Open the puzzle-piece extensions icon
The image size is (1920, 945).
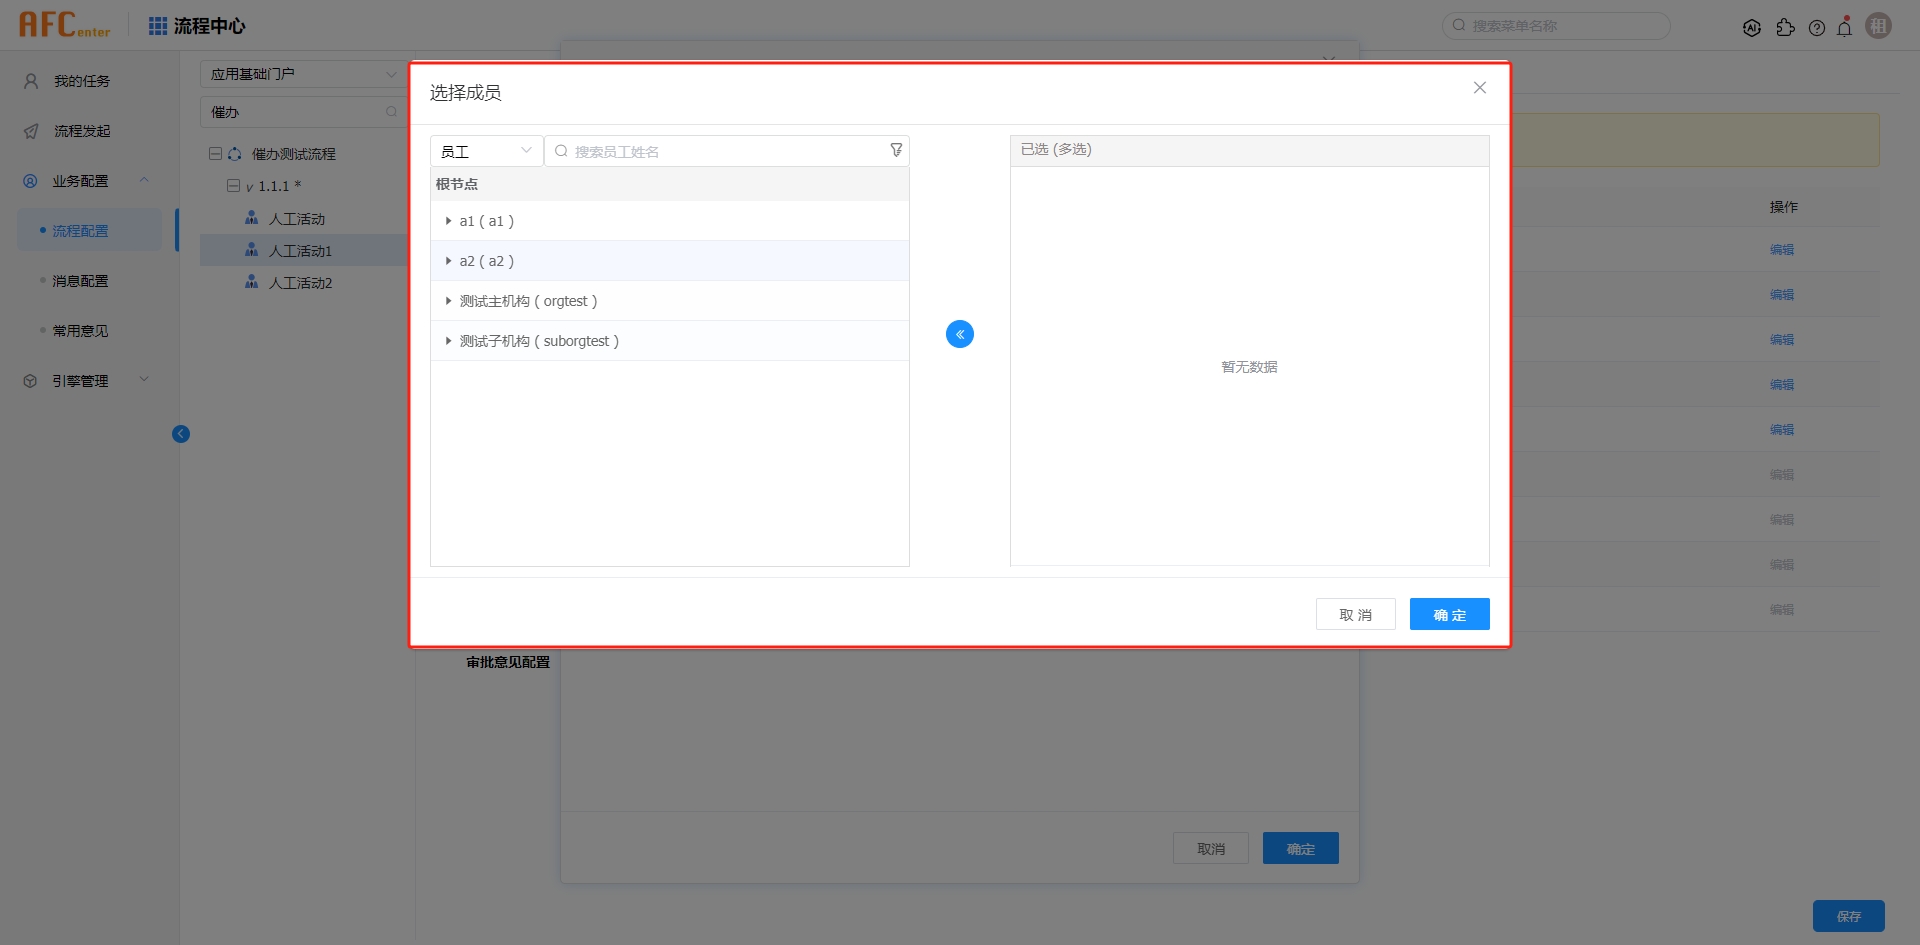coord(1785,28)
